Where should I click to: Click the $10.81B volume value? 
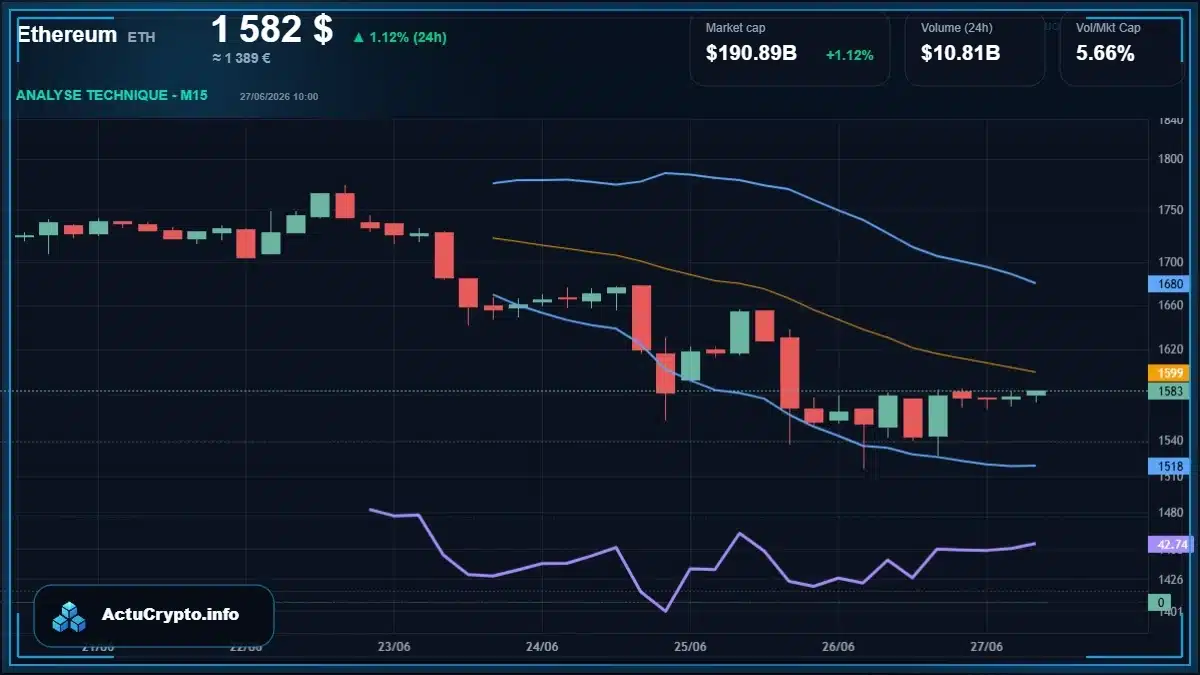pos(960,54)
